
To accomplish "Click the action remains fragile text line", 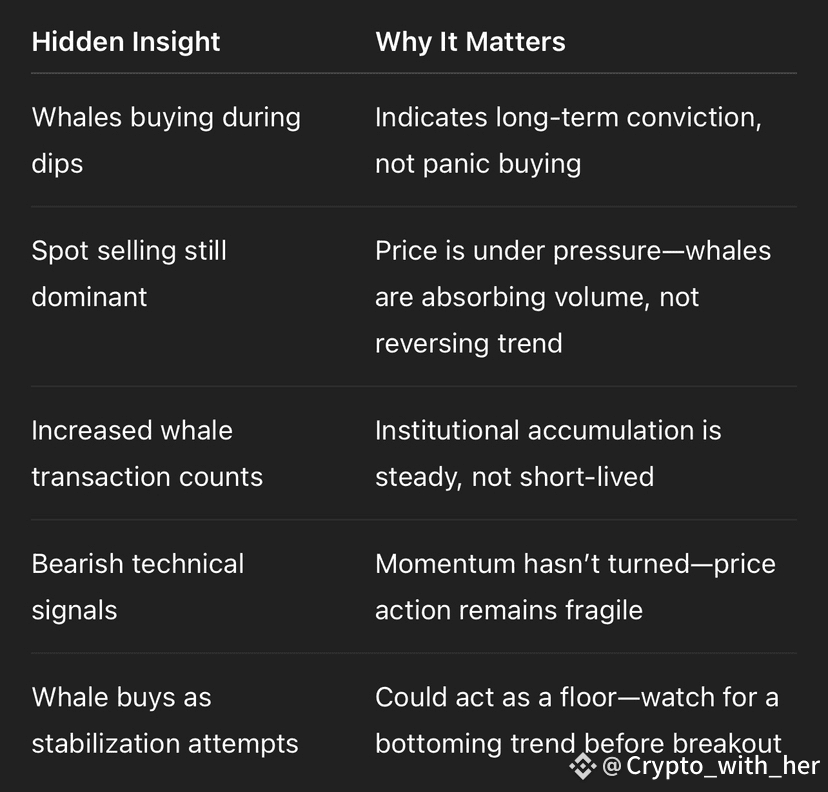I will click(509, 610).
